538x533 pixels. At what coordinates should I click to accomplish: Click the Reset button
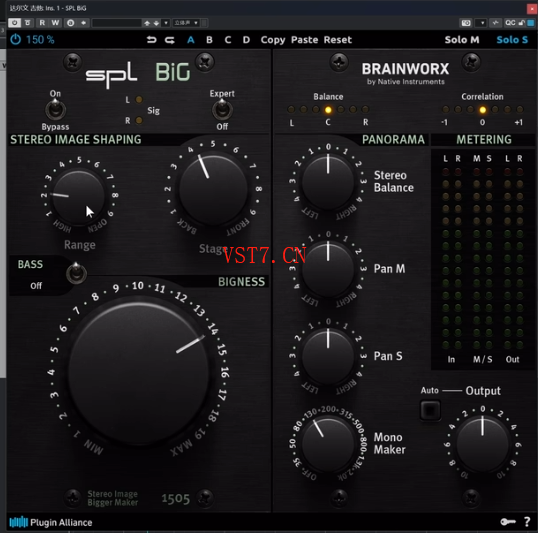[338, 40]
